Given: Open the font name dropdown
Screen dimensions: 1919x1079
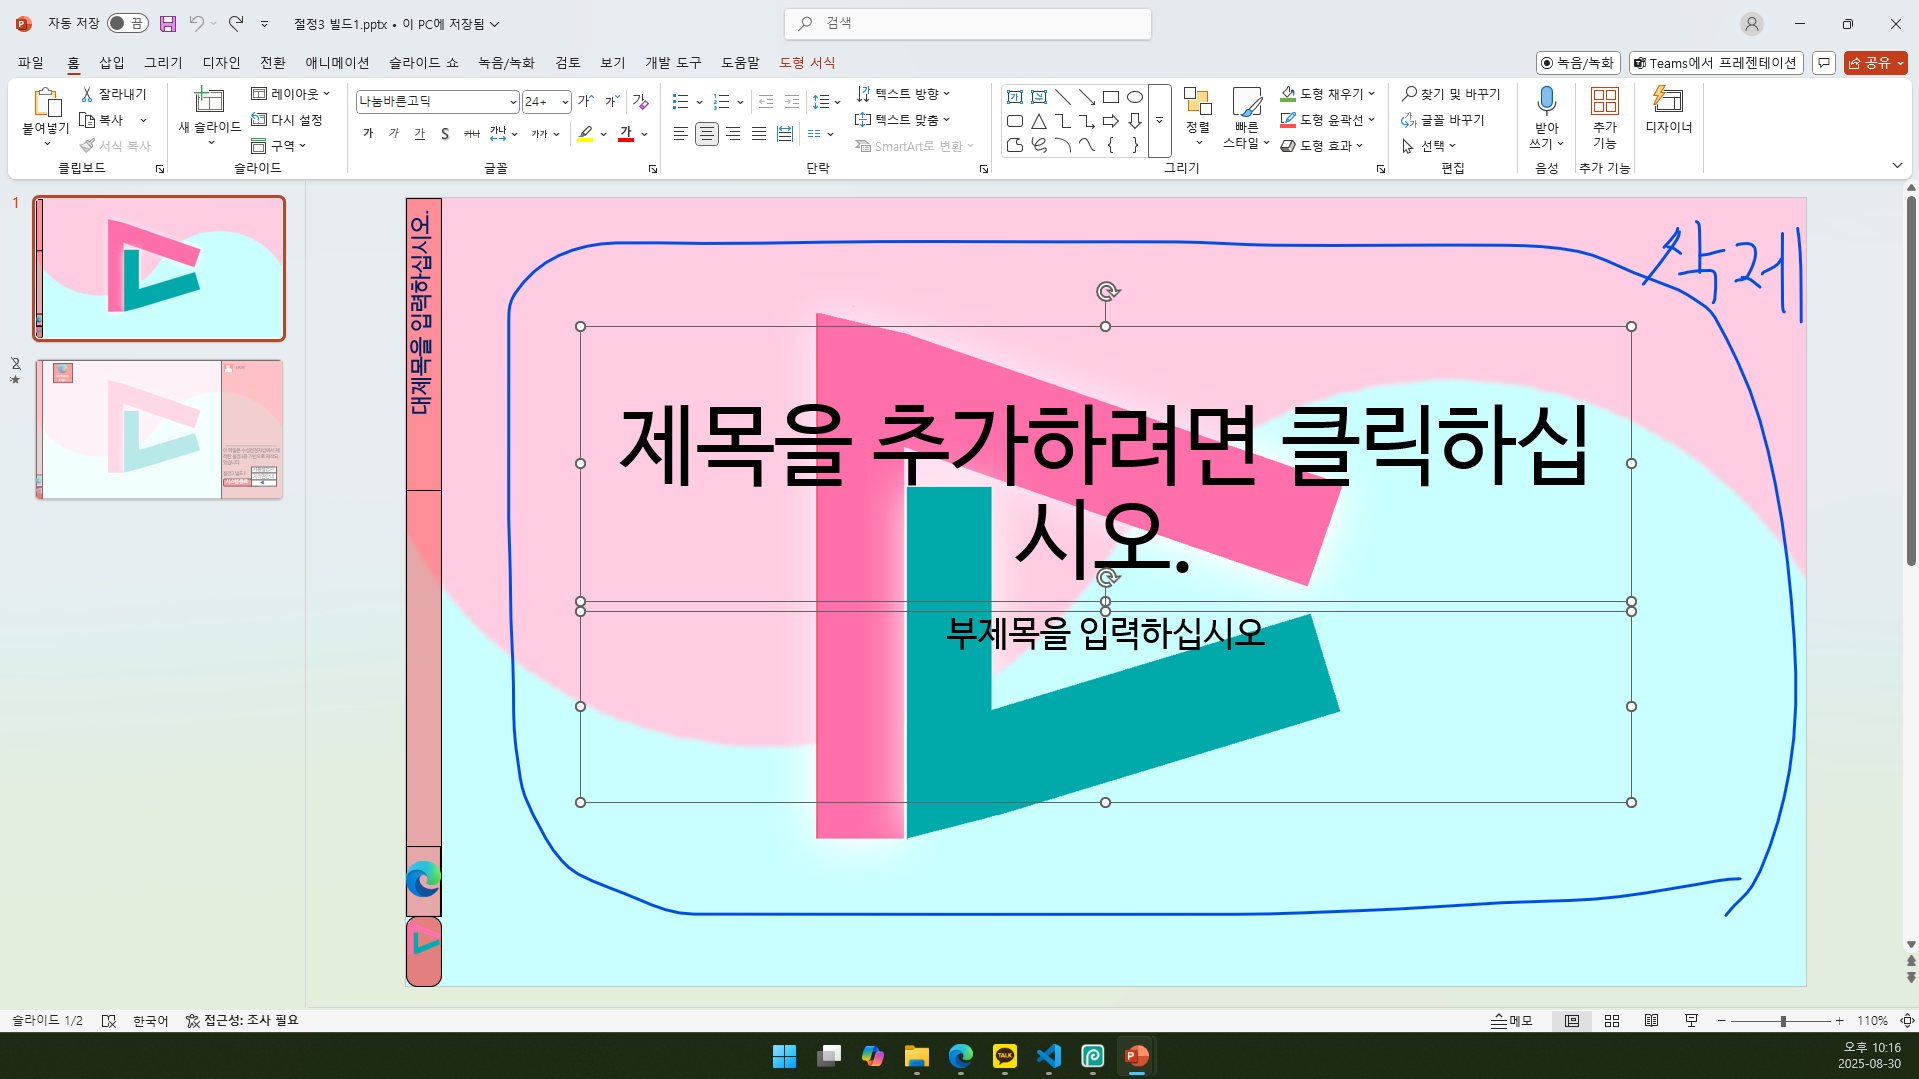Looking at the screenshot, I should point(513,102).
